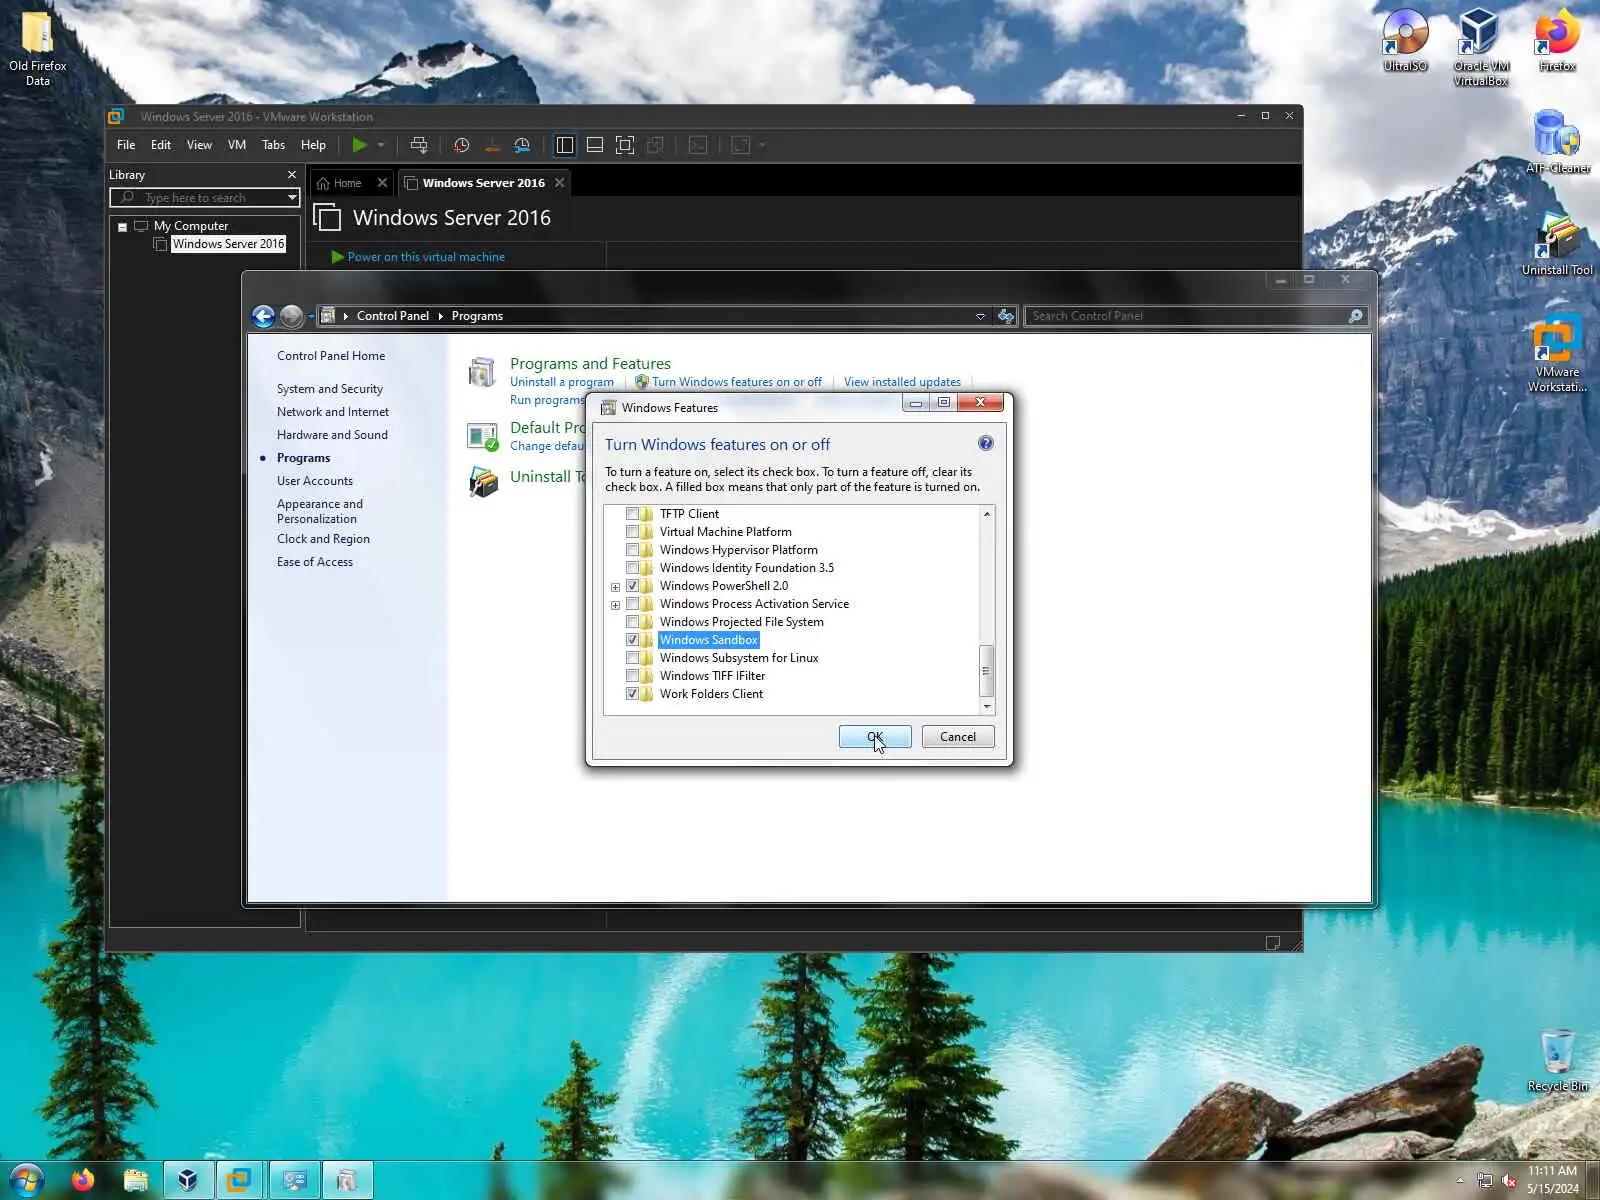Screen dimensions: 1600x1200
Task: Close the Windows Server 2016 tab
Action: (560, 183)
